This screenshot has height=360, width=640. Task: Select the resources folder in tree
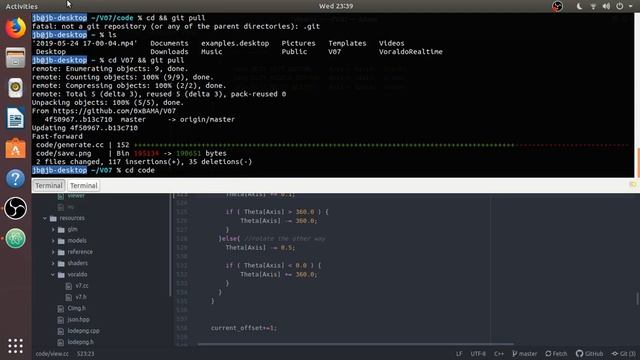coord(72,218)
